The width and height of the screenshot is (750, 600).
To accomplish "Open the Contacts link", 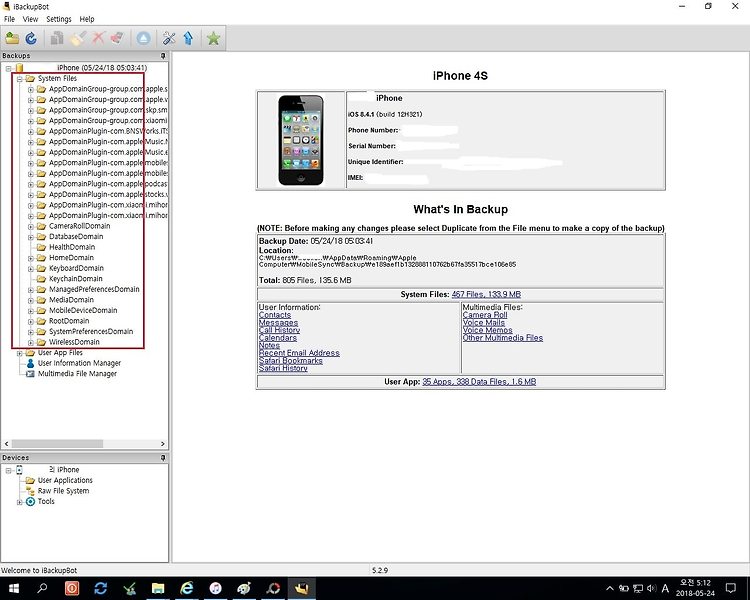I will [x=275, y=315].
